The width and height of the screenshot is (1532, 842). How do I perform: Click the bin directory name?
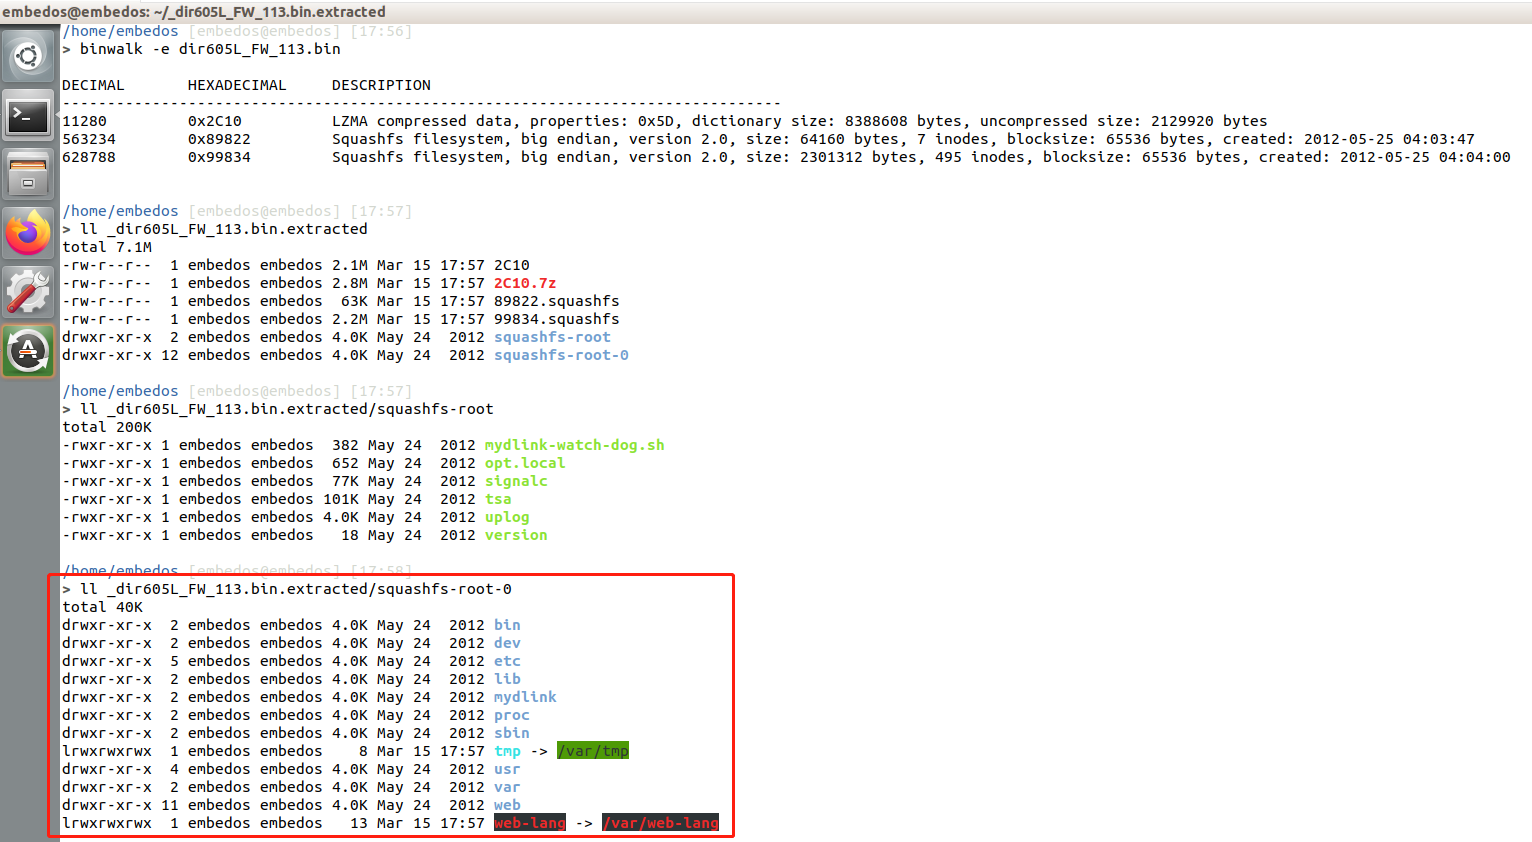pyautogui.click(x=507, y=625)
